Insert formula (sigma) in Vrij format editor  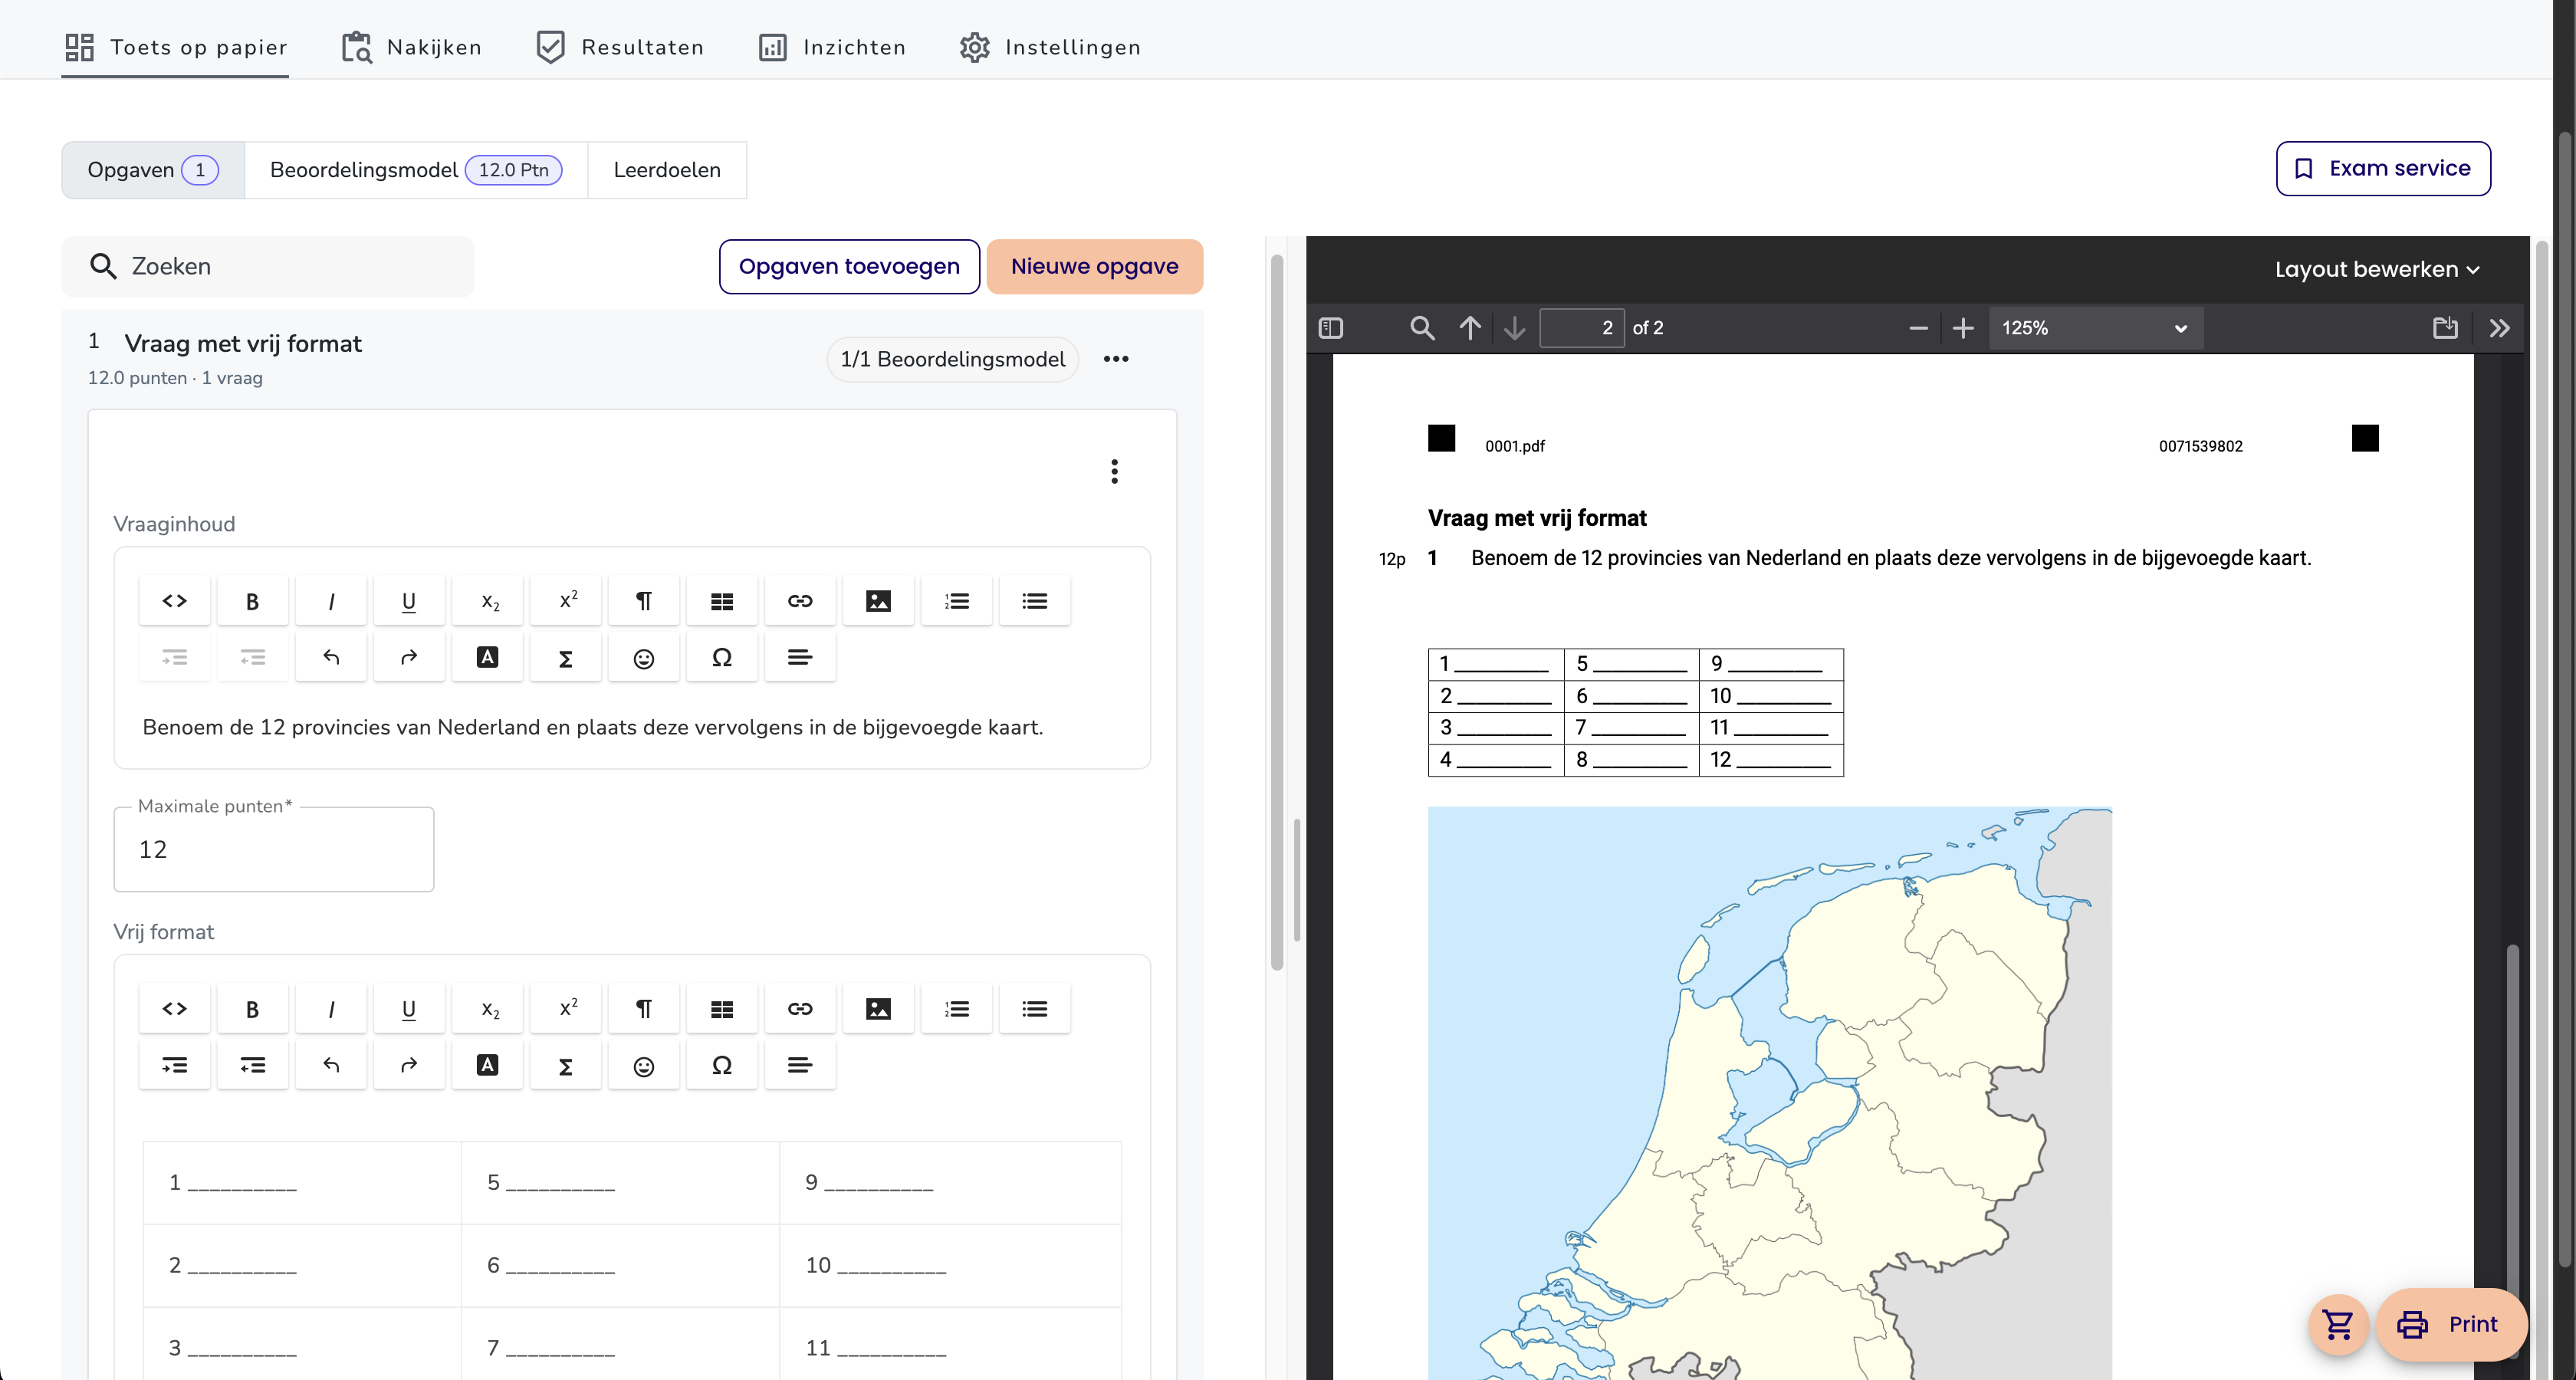(566, 1065)
